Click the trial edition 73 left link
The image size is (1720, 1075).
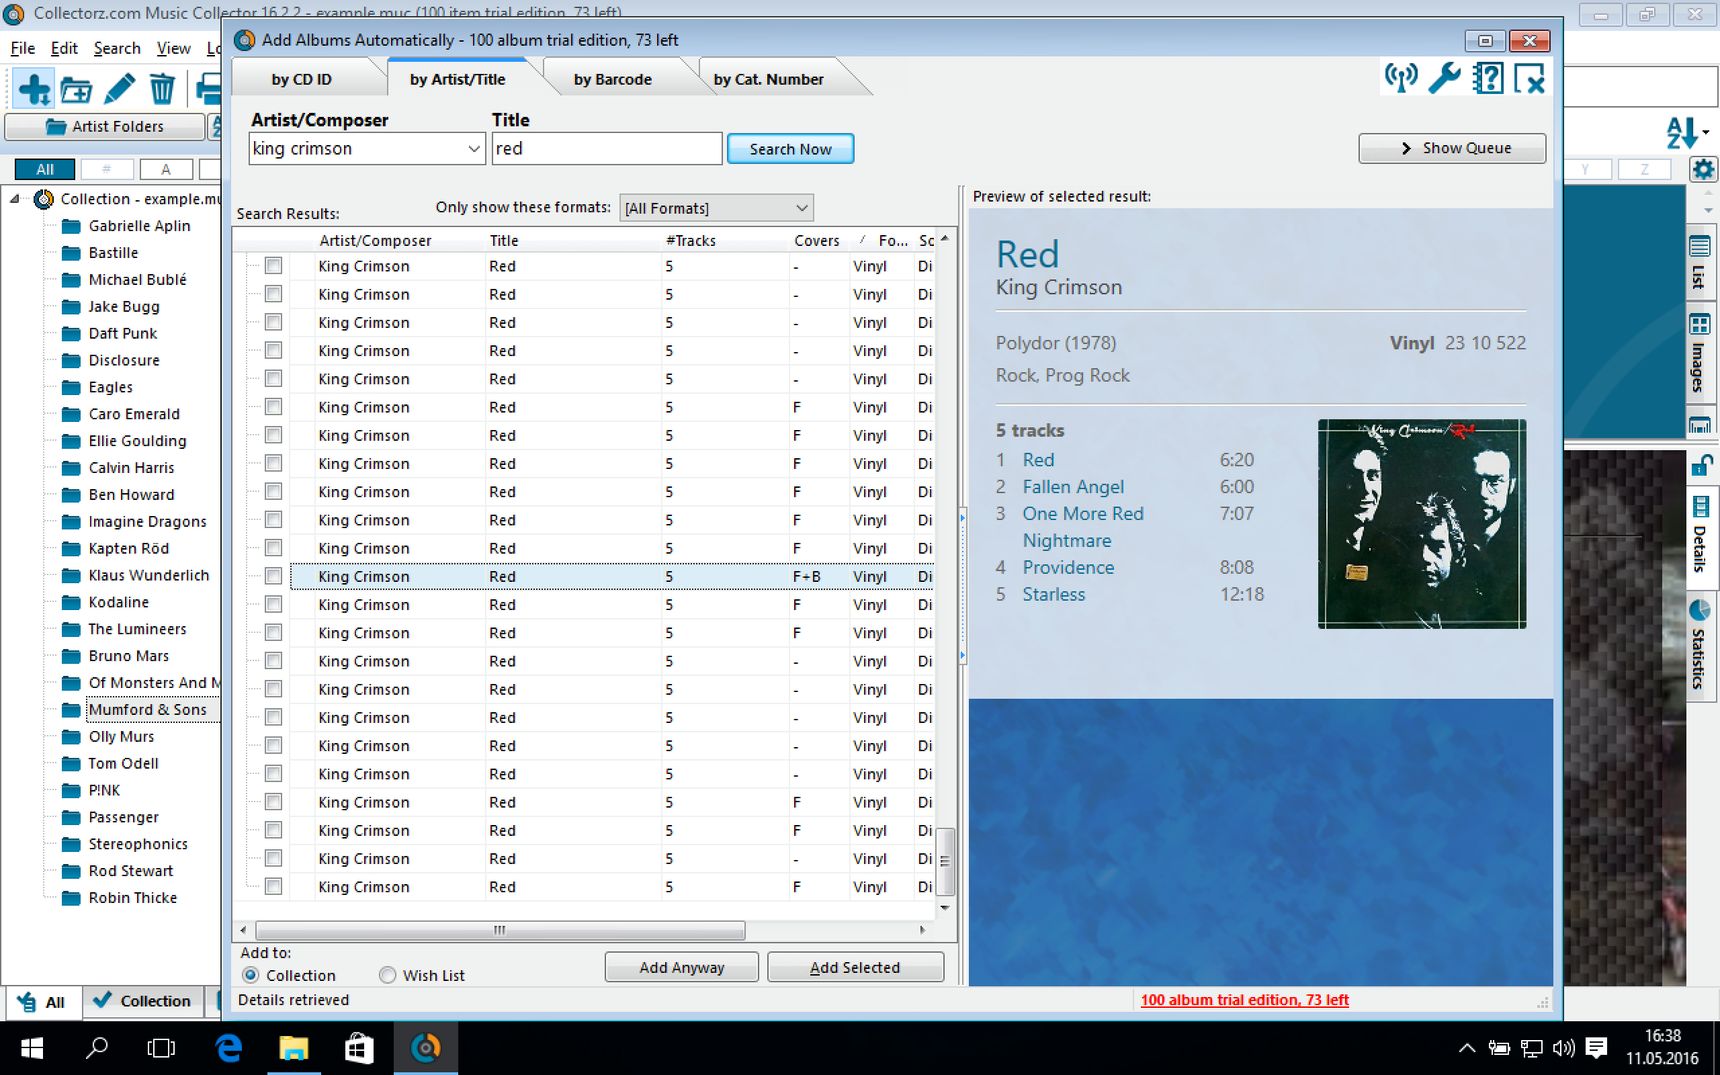(x=1244, y=1000)
